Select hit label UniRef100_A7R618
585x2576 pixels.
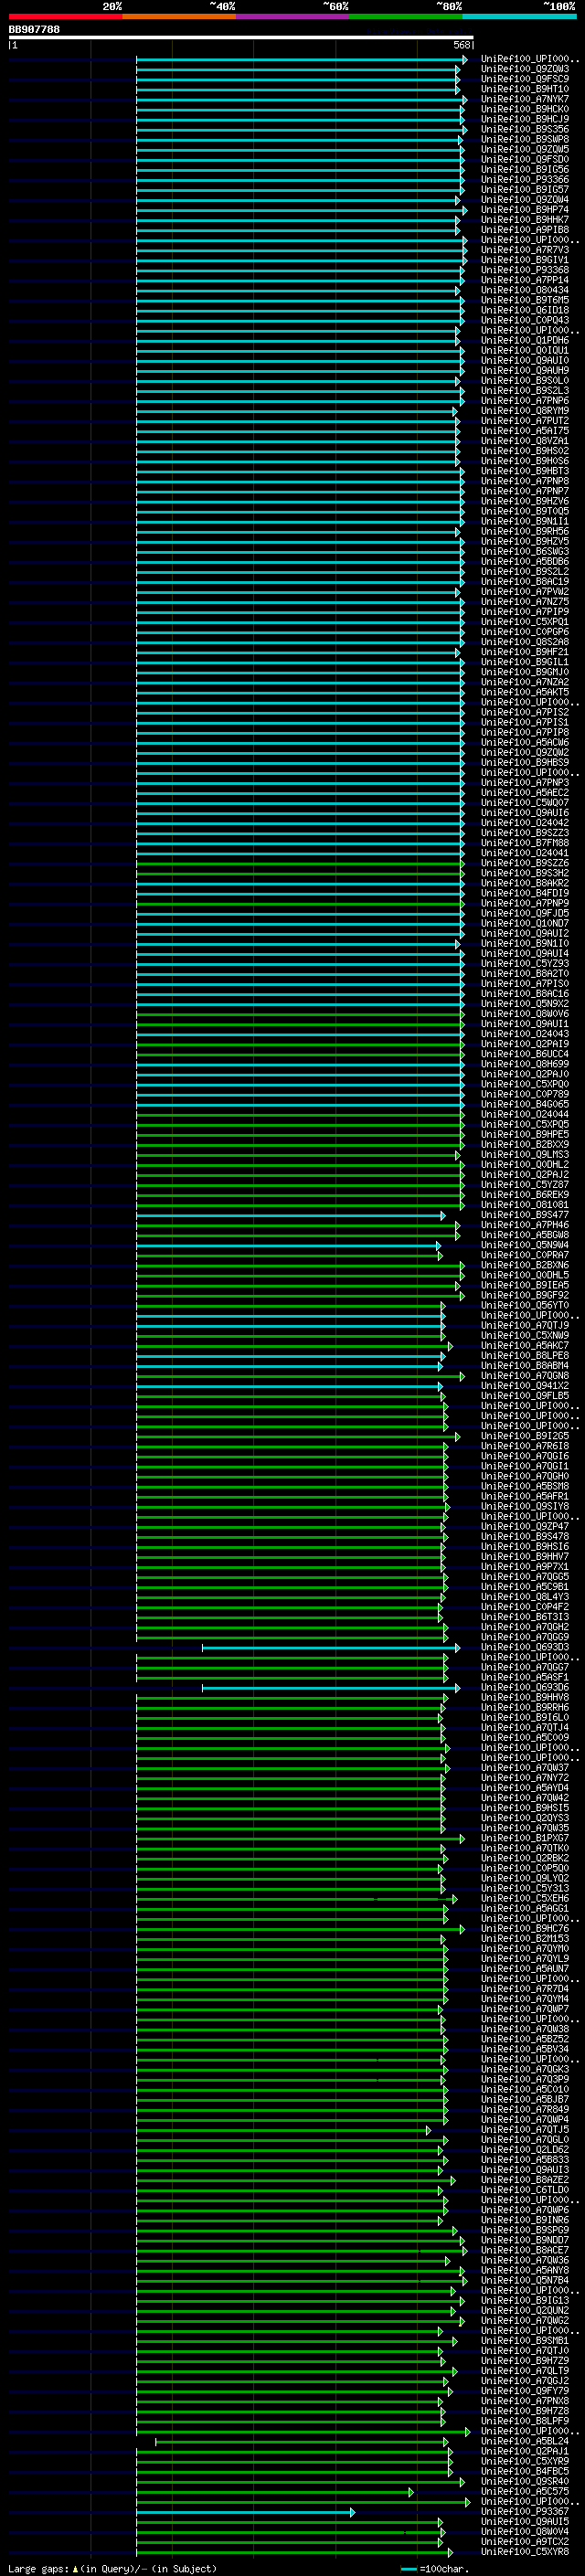click(x=525, y=1446)
